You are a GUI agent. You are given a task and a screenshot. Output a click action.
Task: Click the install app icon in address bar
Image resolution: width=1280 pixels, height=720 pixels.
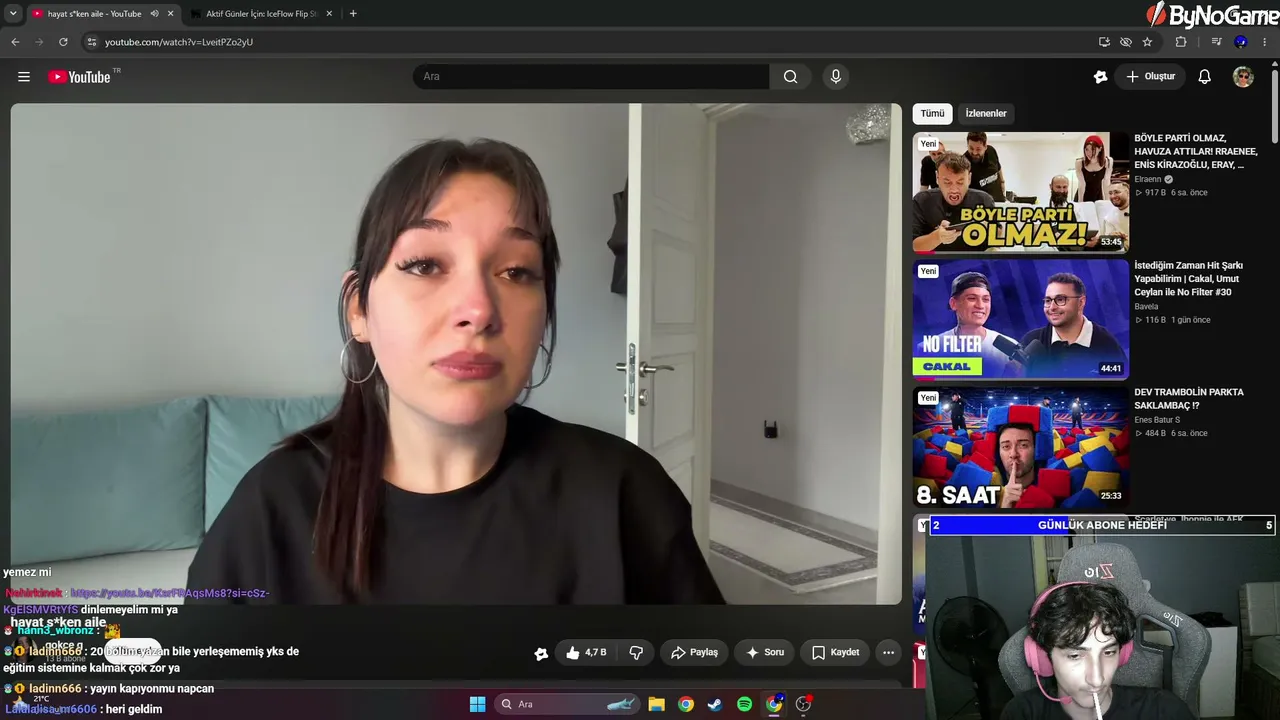(x=1104, y=42)
